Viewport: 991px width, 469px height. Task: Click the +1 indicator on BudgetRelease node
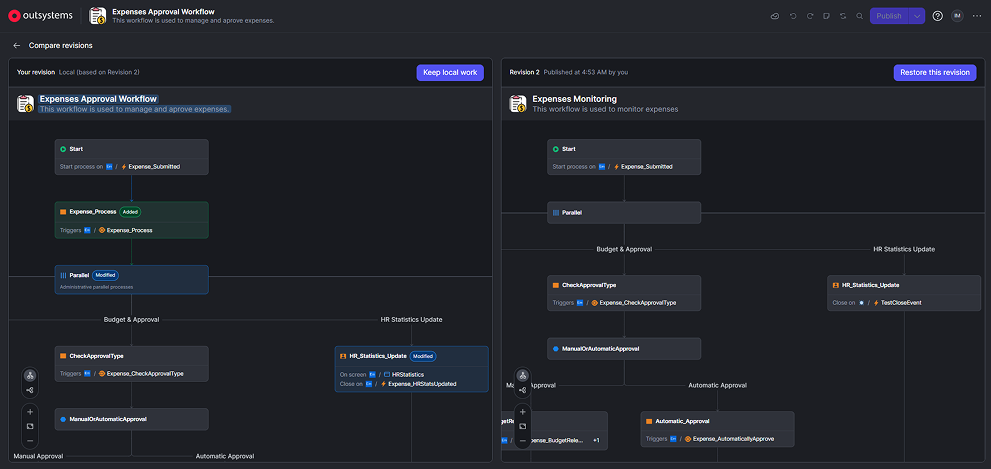(x=597, y=439)
